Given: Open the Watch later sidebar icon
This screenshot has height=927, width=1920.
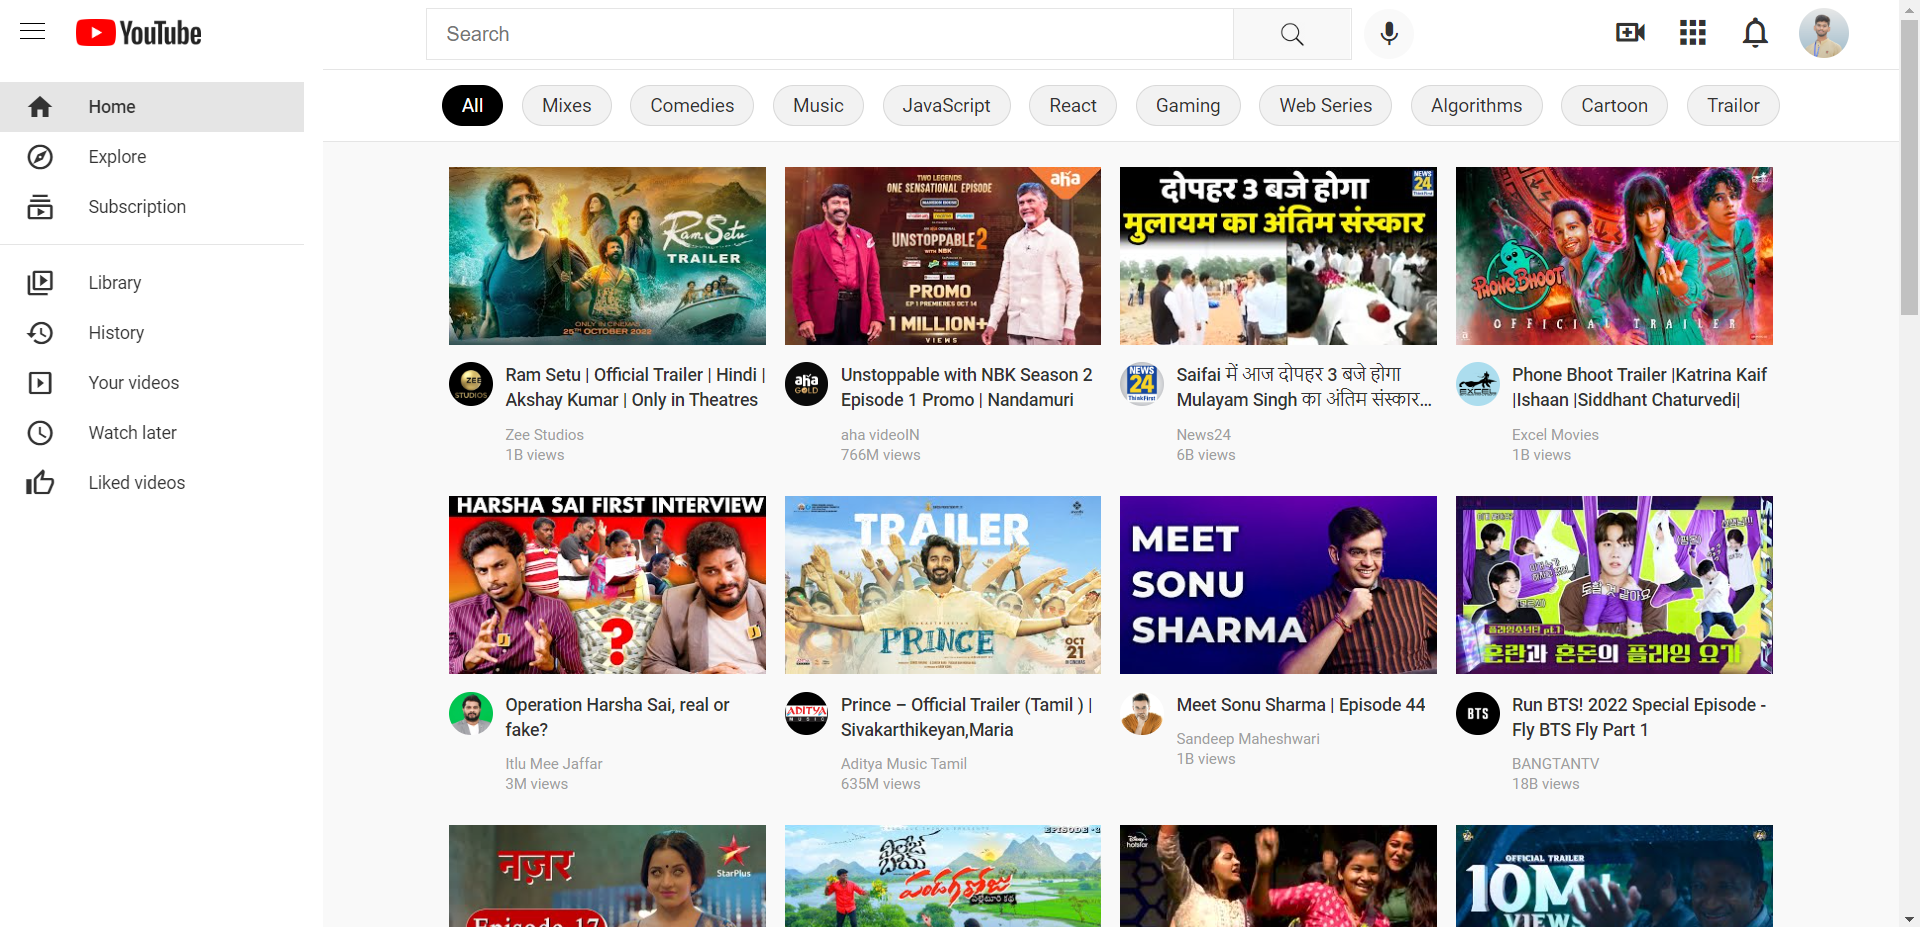Looking at the screenshot, I should coord(40,432).
